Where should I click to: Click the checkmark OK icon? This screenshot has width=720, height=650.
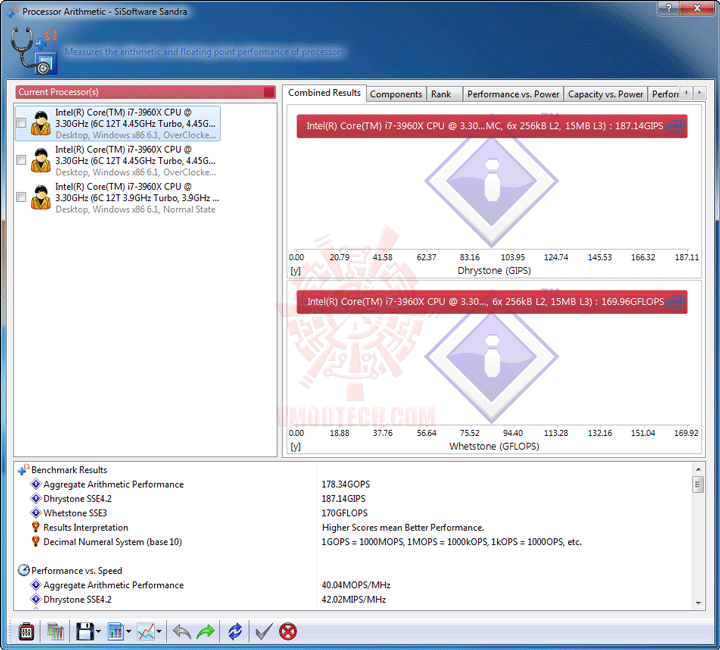264,632
